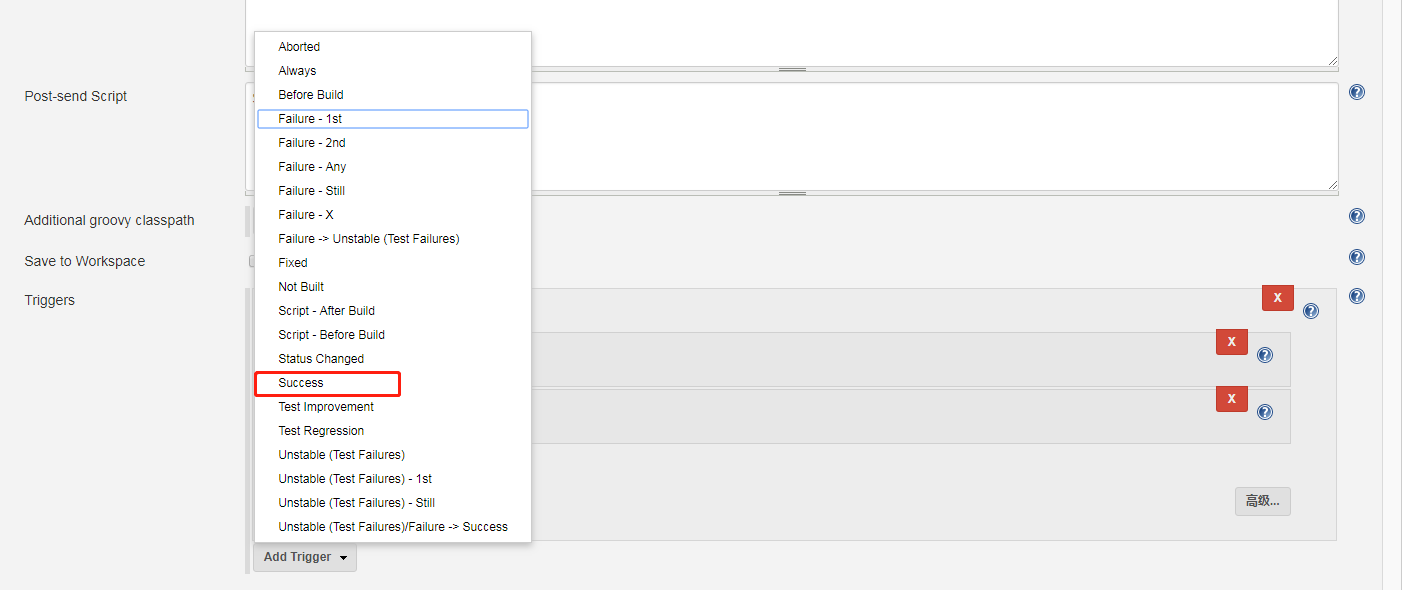Viewport: 1415px width, 590px height.
Task: Select the Success trigger option
Action: 301,383
